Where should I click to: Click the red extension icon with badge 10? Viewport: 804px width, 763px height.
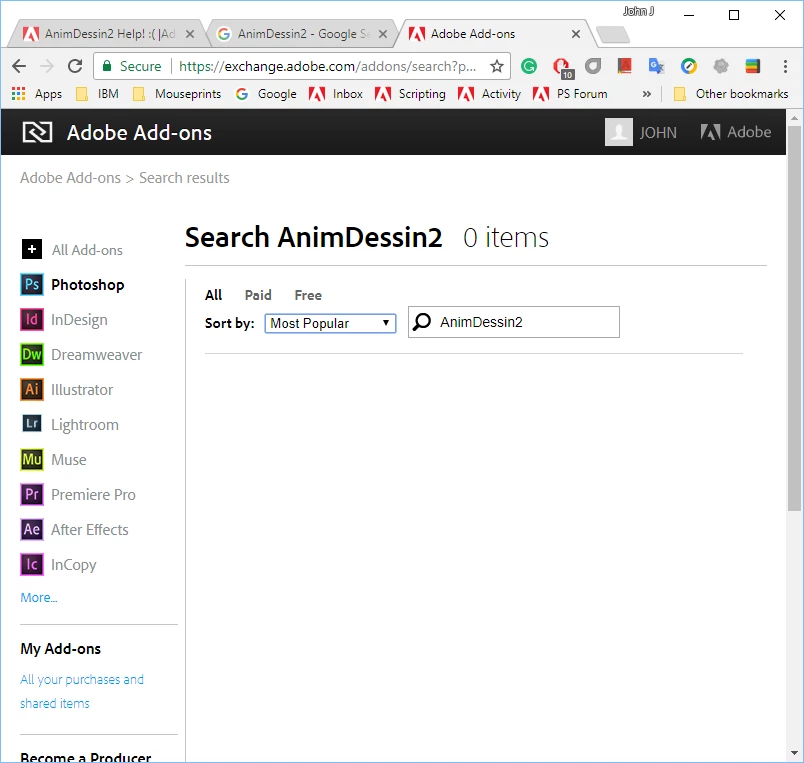pos(562,68)
